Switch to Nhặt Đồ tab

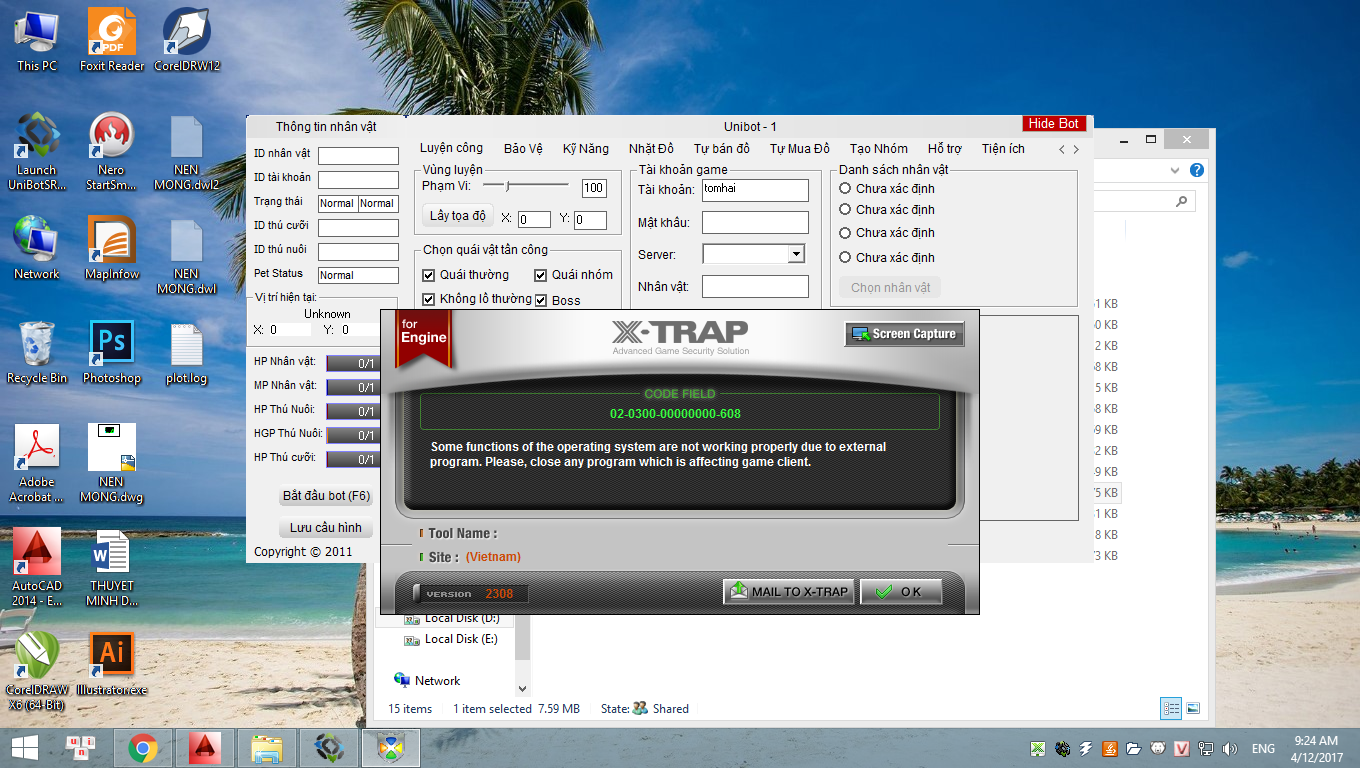pos(651,149)
